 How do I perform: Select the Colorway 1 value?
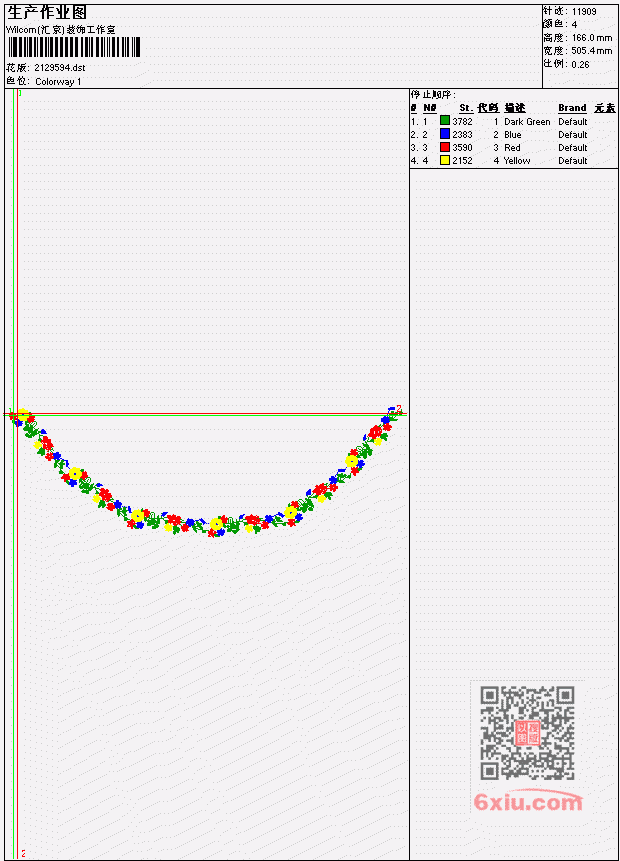(x=58, y=82)
